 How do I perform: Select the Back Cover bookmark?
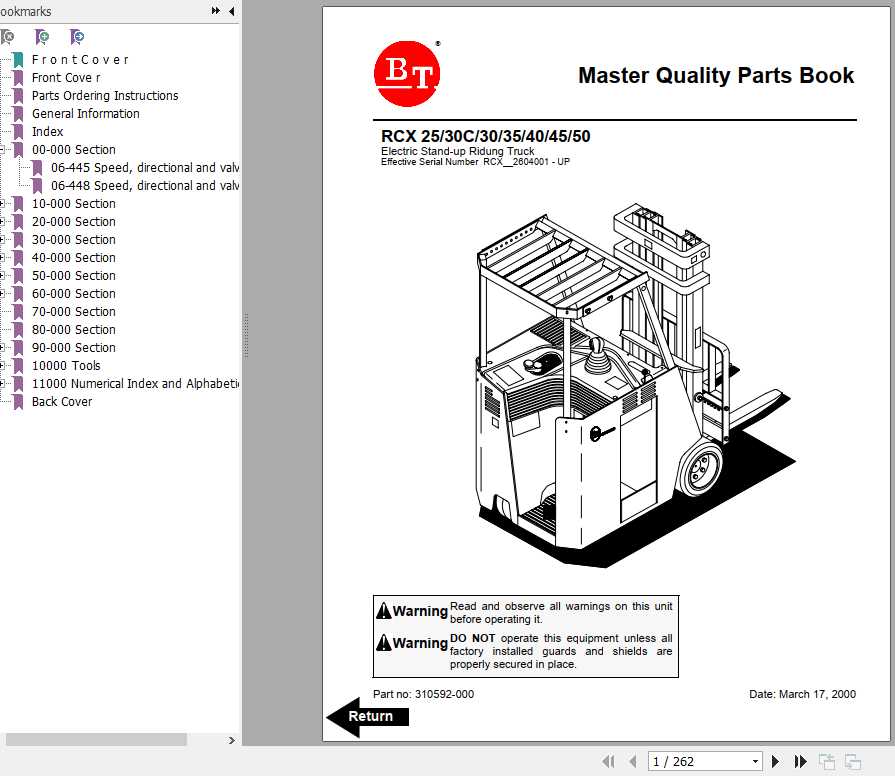[62, 401]
